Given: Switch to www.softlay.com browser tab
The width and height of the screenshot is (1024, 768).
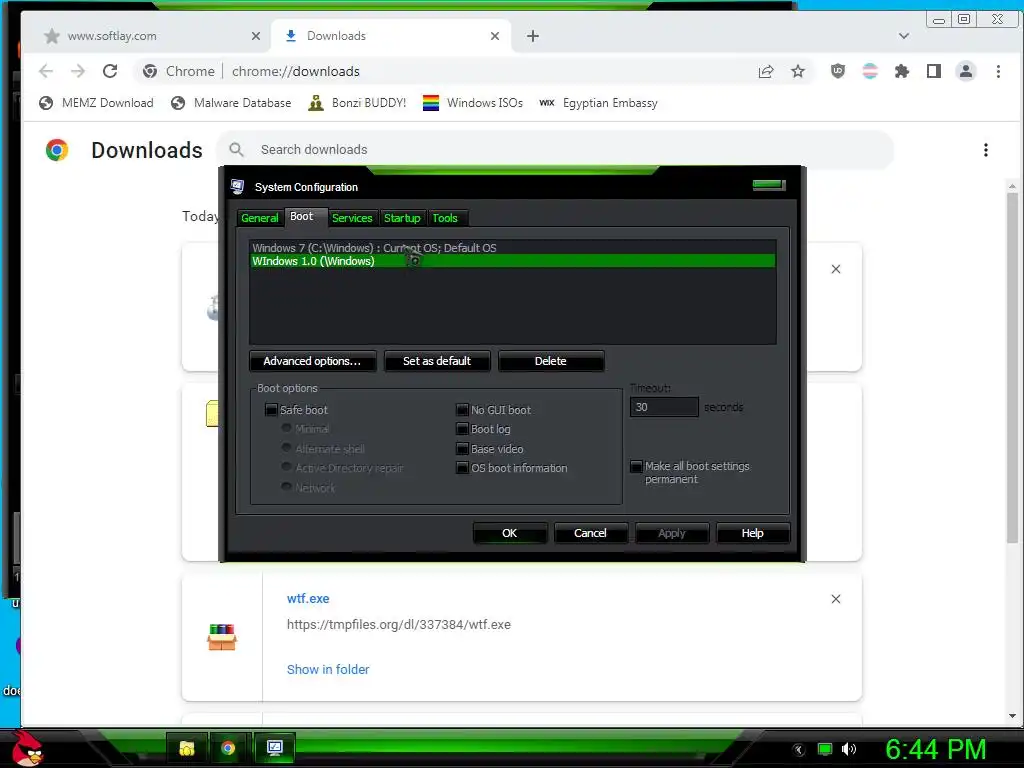Looking at the screenshot, I should tap(147, 36).
